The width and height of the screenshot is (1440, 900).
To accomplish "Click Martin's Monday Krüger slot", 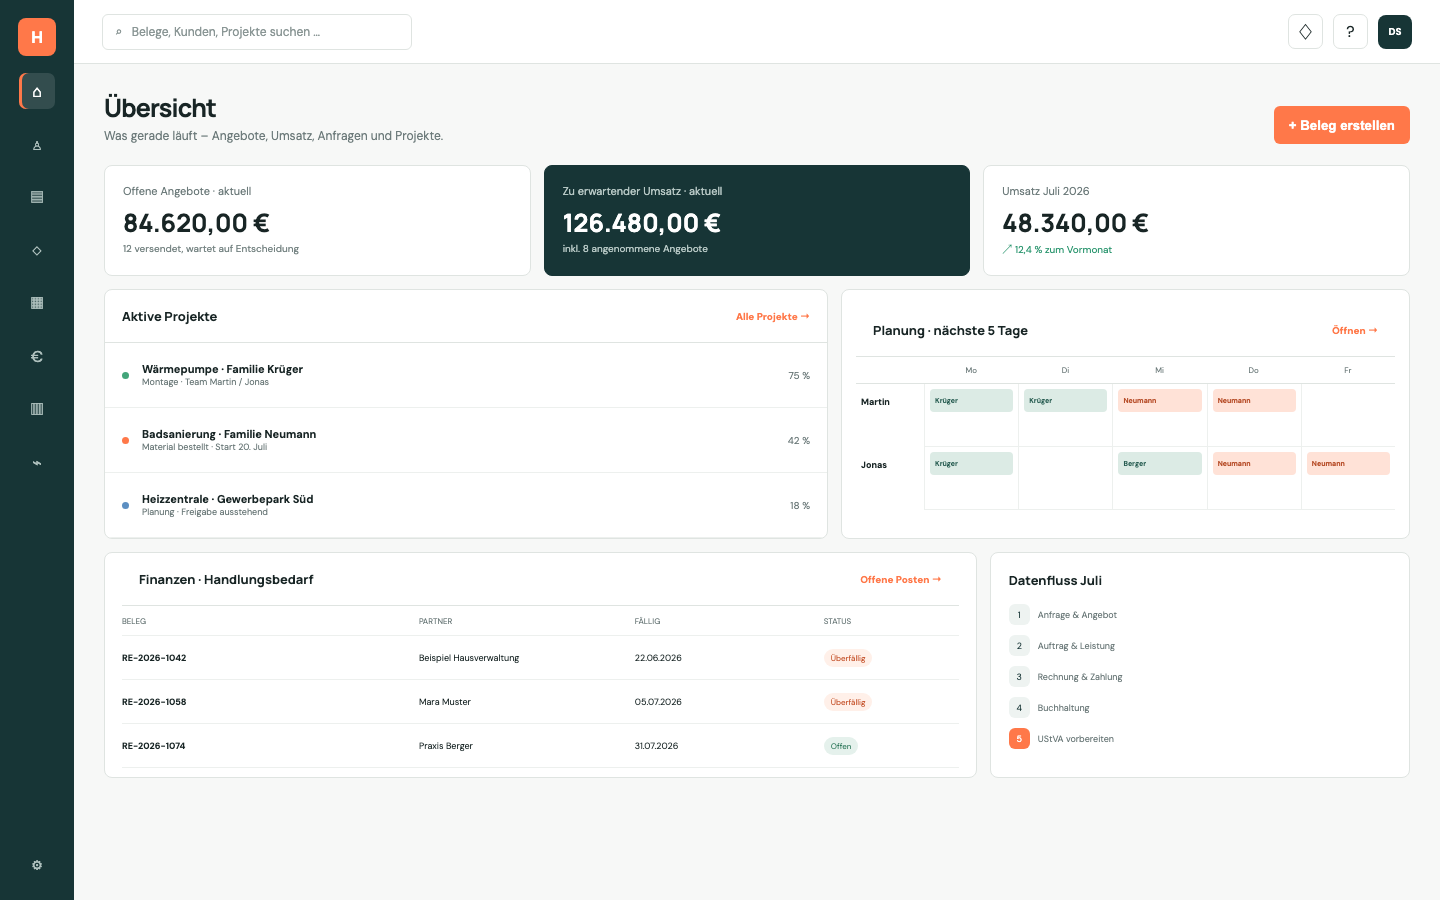I will pos(971,400).
